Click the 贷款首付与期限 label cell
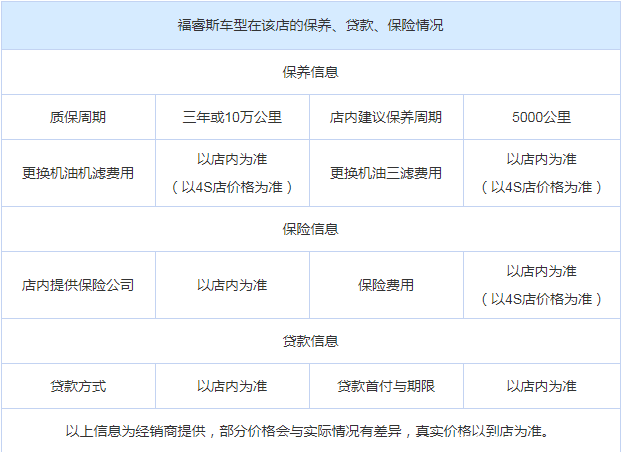The image size is (622, 452). tap(386, 386)
